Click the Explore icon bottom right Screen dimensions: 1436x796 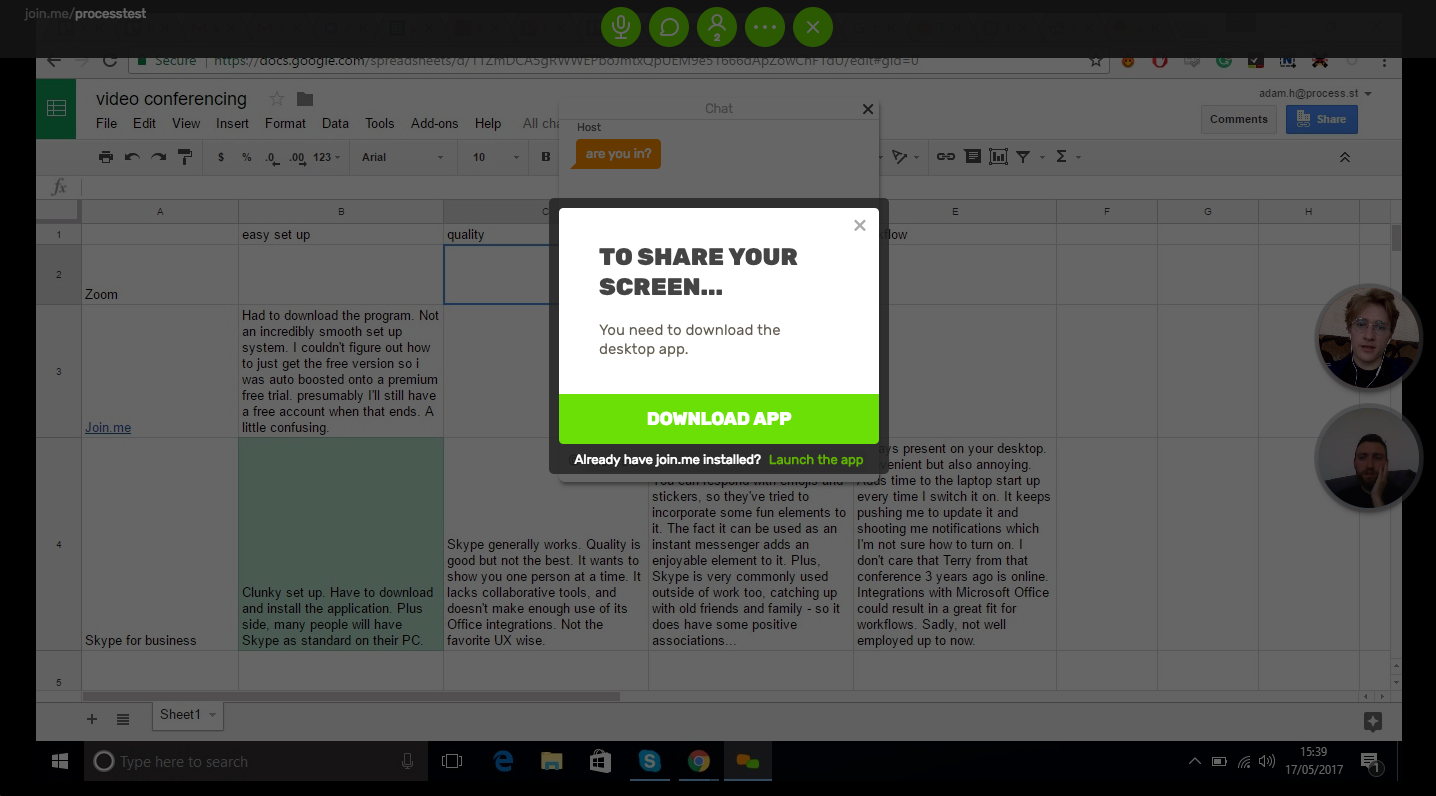tap(1372, 722)
